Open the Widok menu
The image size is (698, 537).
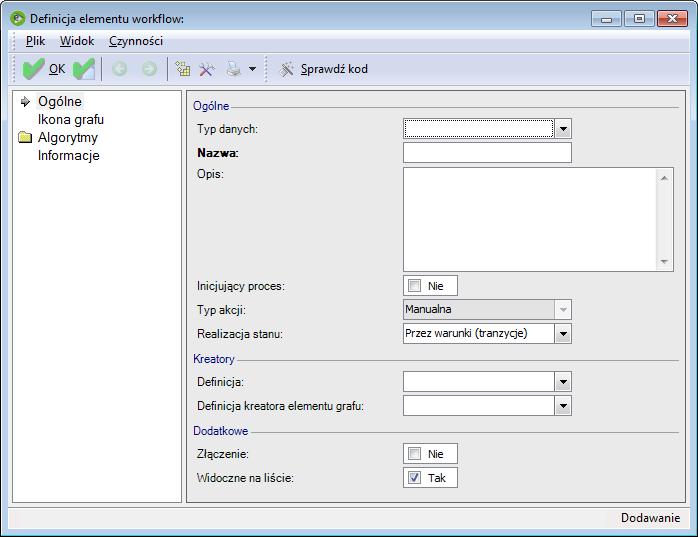(77, 41)
